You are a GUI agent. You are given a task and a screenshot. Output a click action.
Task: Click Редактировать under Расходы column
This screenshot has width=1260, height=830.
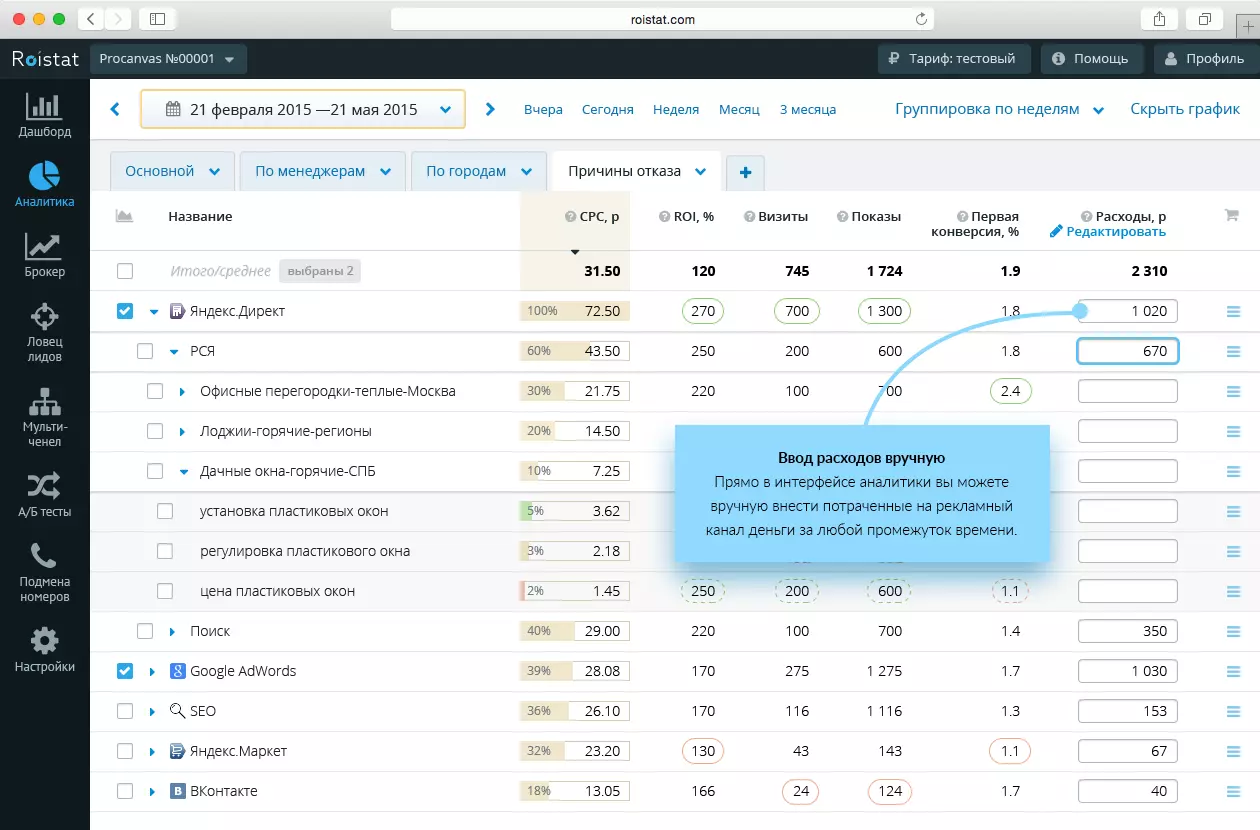tap(1108, 232)
